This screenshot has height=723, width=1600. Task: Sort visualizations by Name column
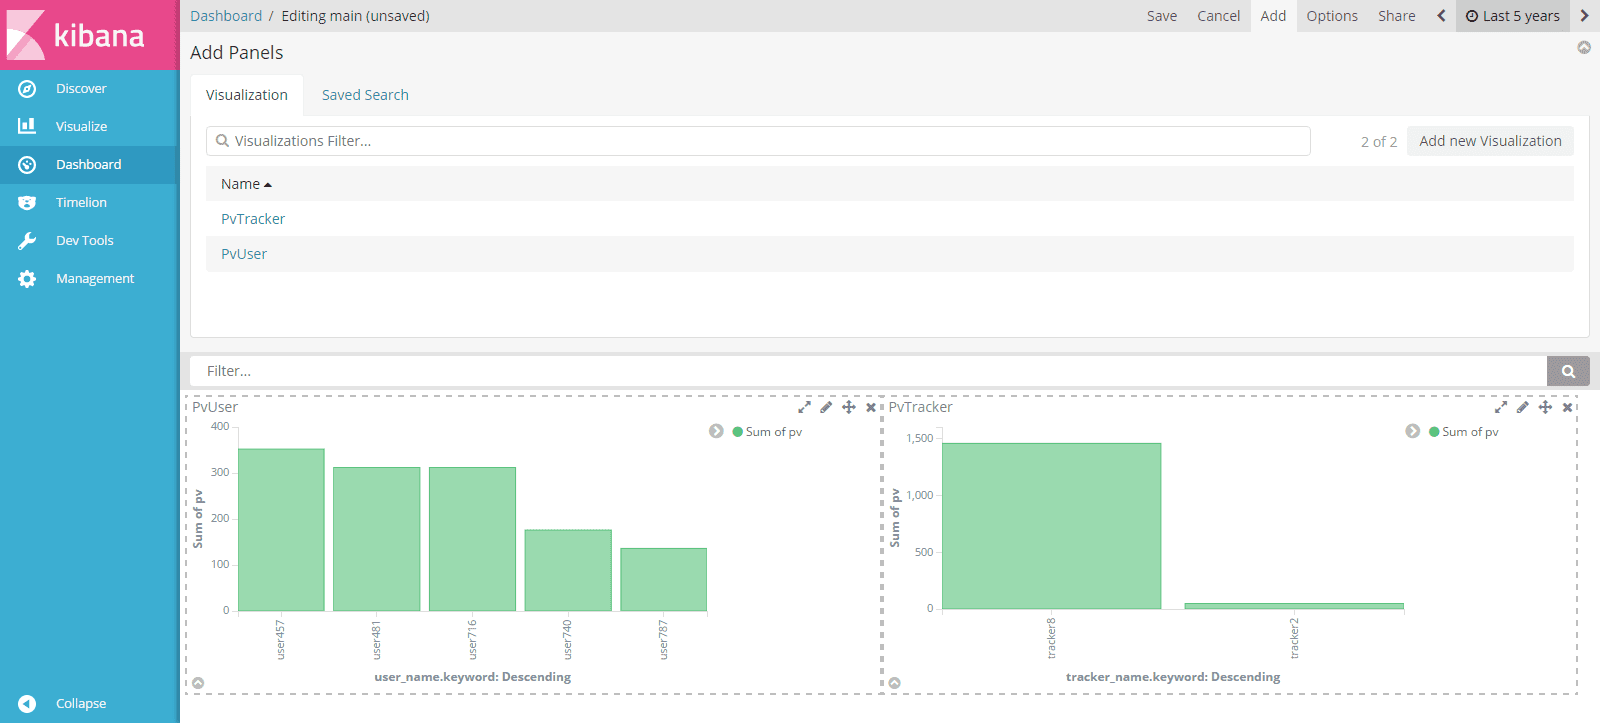click(246, 184)
